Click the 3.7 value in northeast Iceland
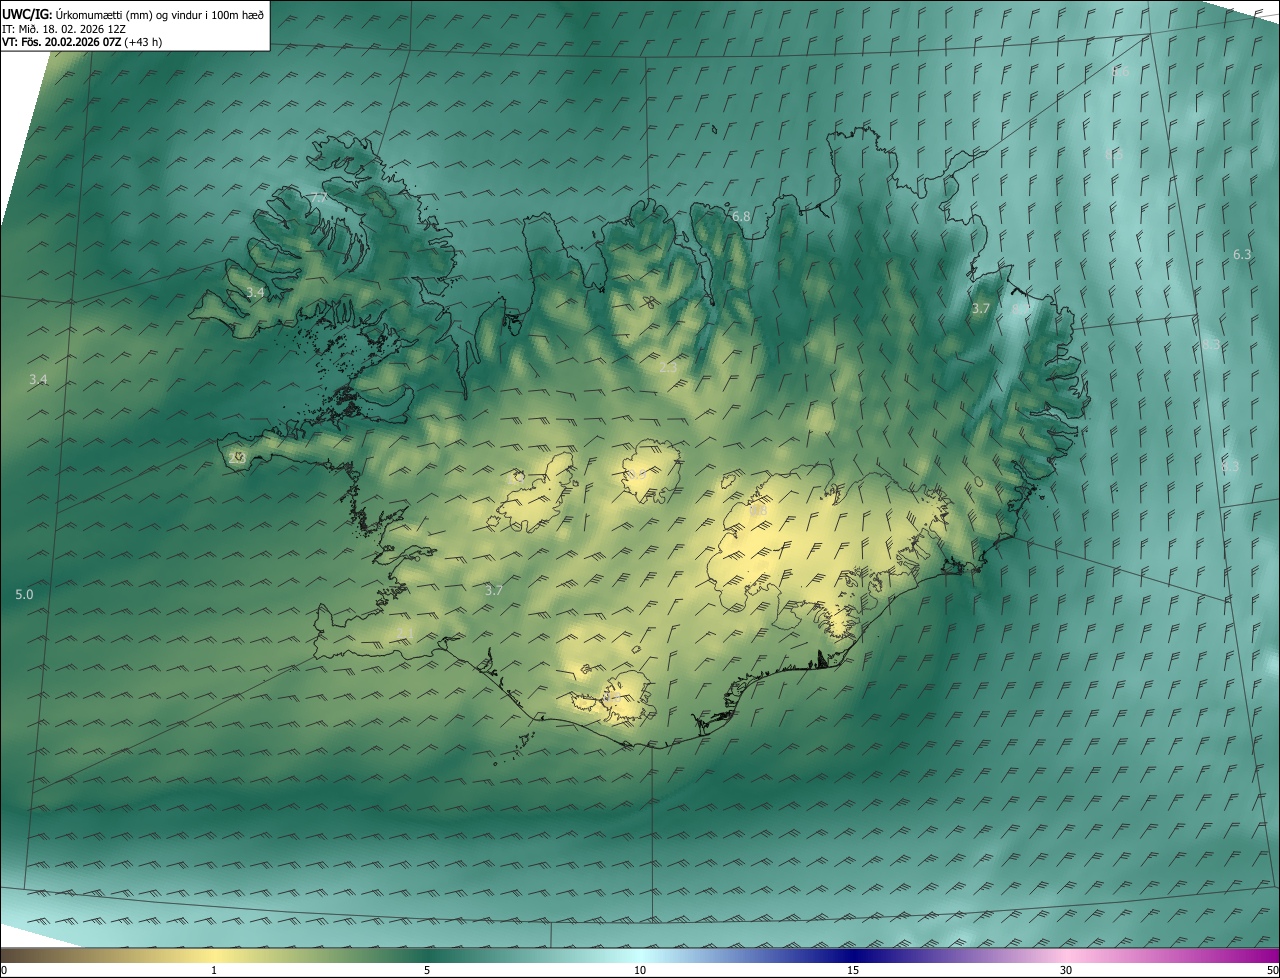The image size is (1280, 978). (x=980, y=310)
